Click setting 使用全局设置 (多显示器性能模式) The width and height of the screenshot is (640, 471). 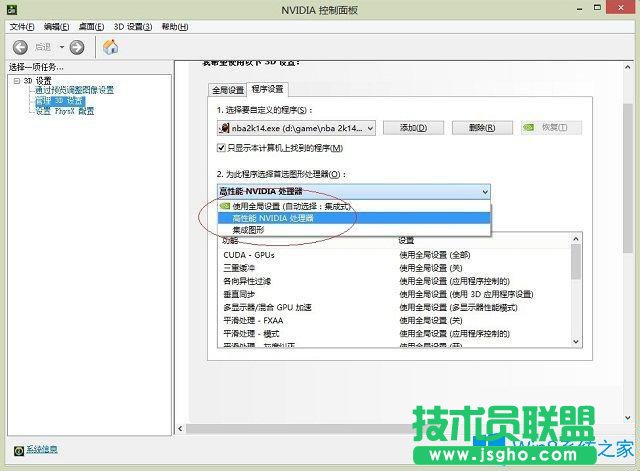(x=458, y=307)
